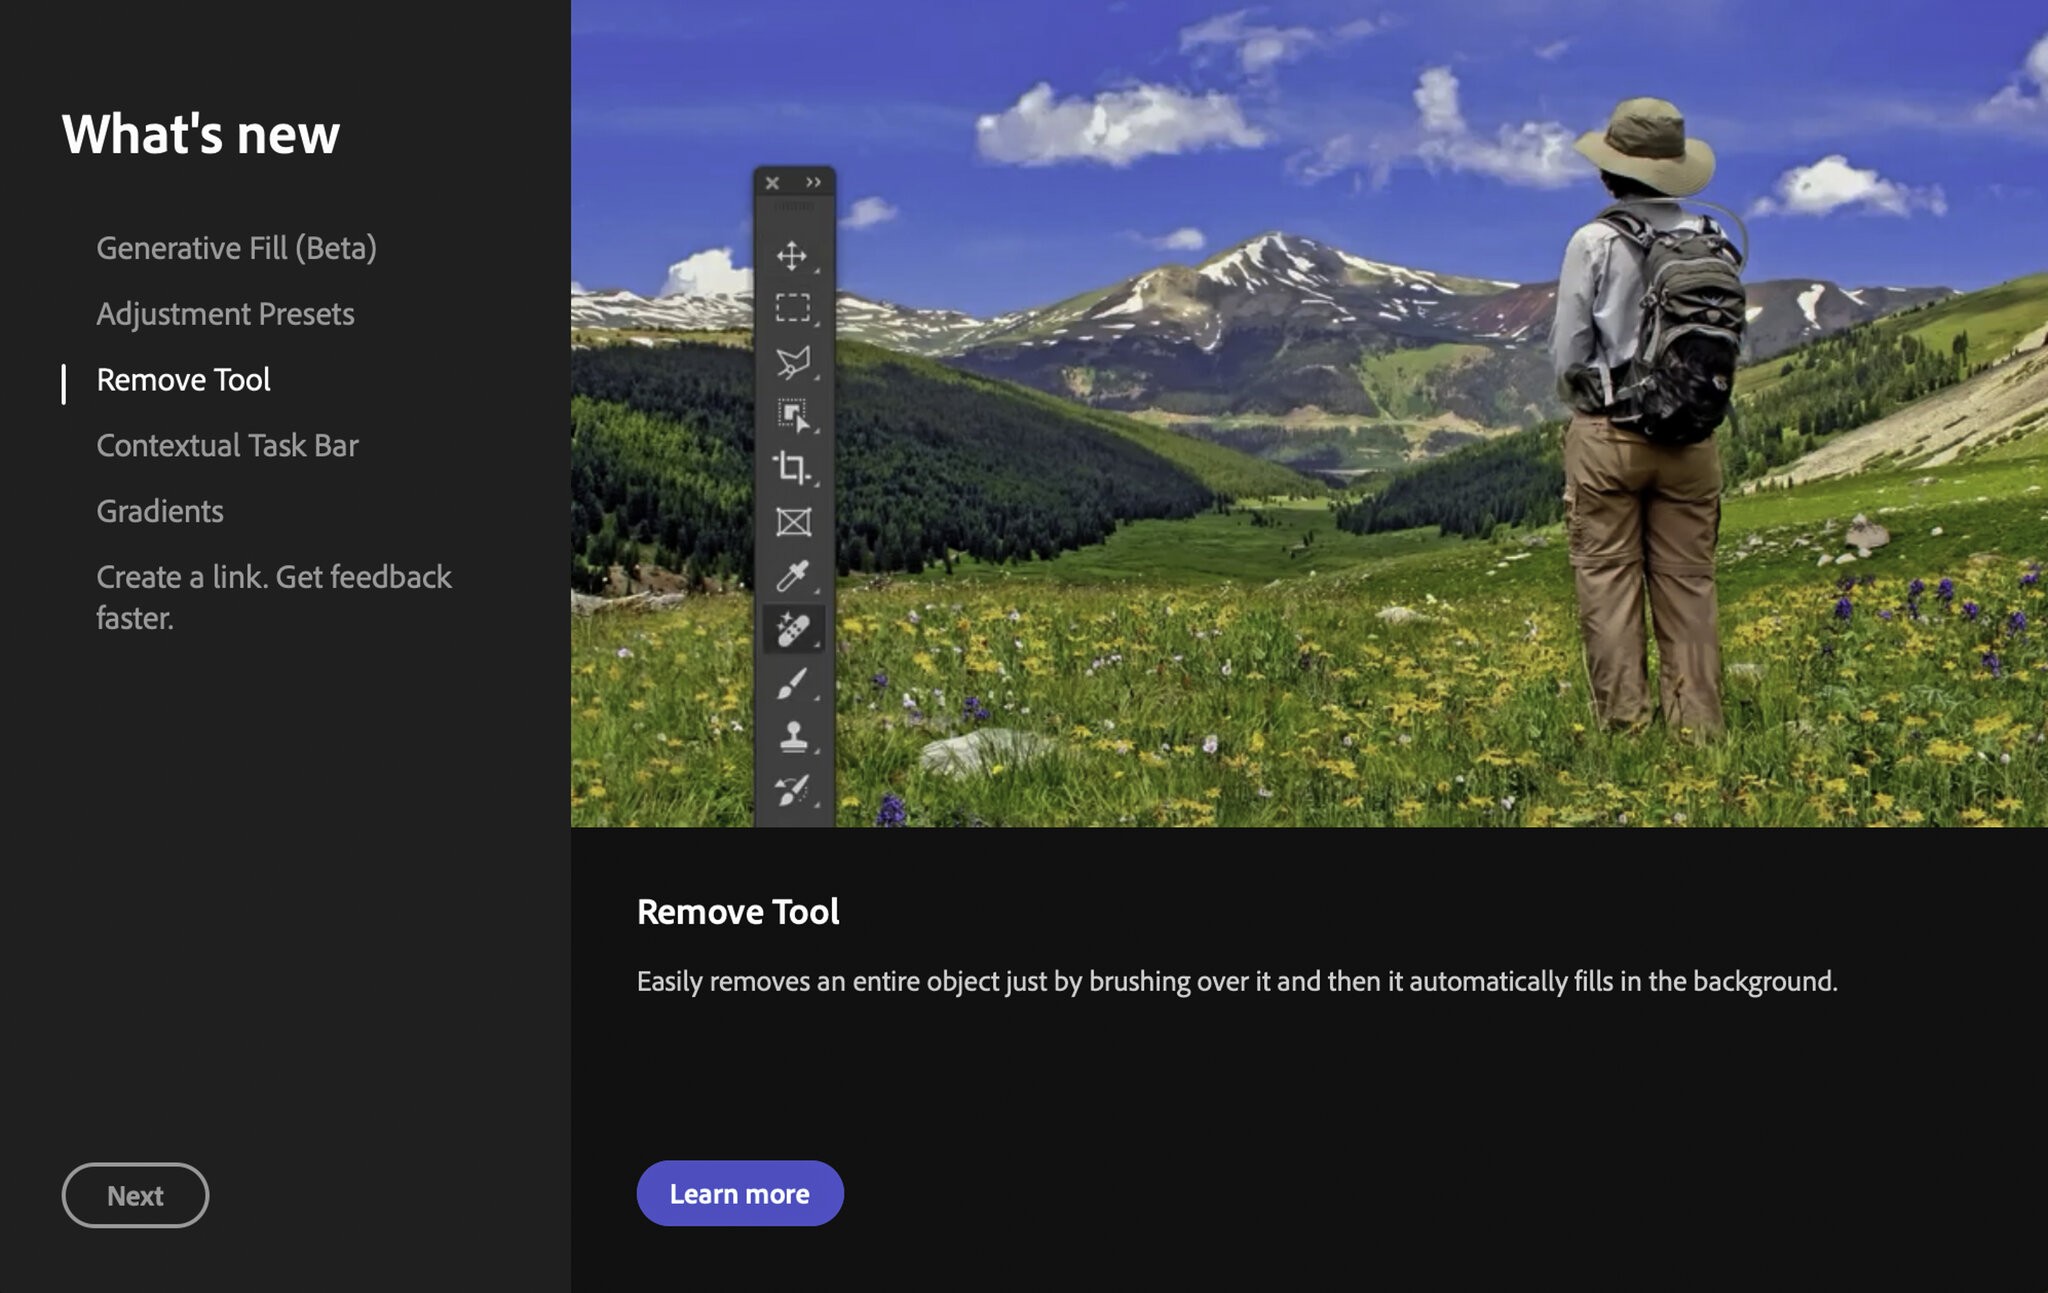Open Contextual Task Bar feature page
Viewport: 2048px width, 1293px height.
227,445
